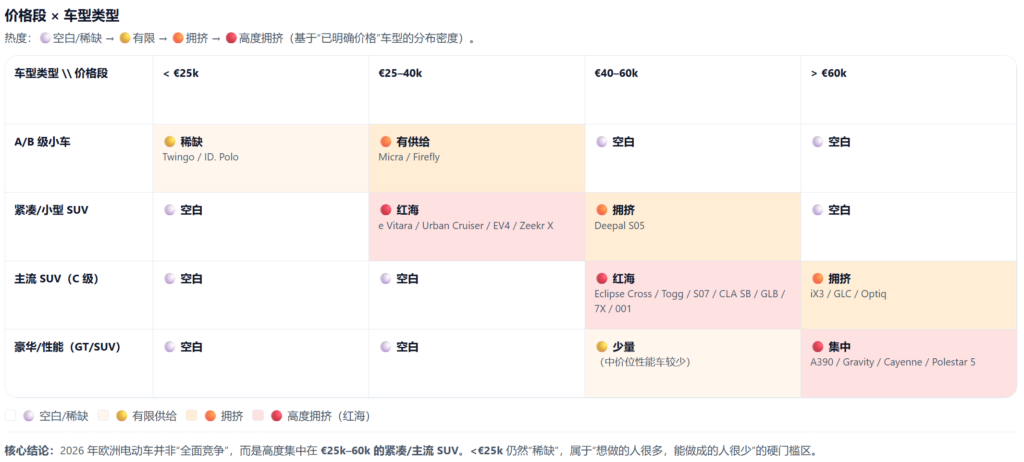
Task: Click the yellow dot beside 少量
Action: pos(602,346)
